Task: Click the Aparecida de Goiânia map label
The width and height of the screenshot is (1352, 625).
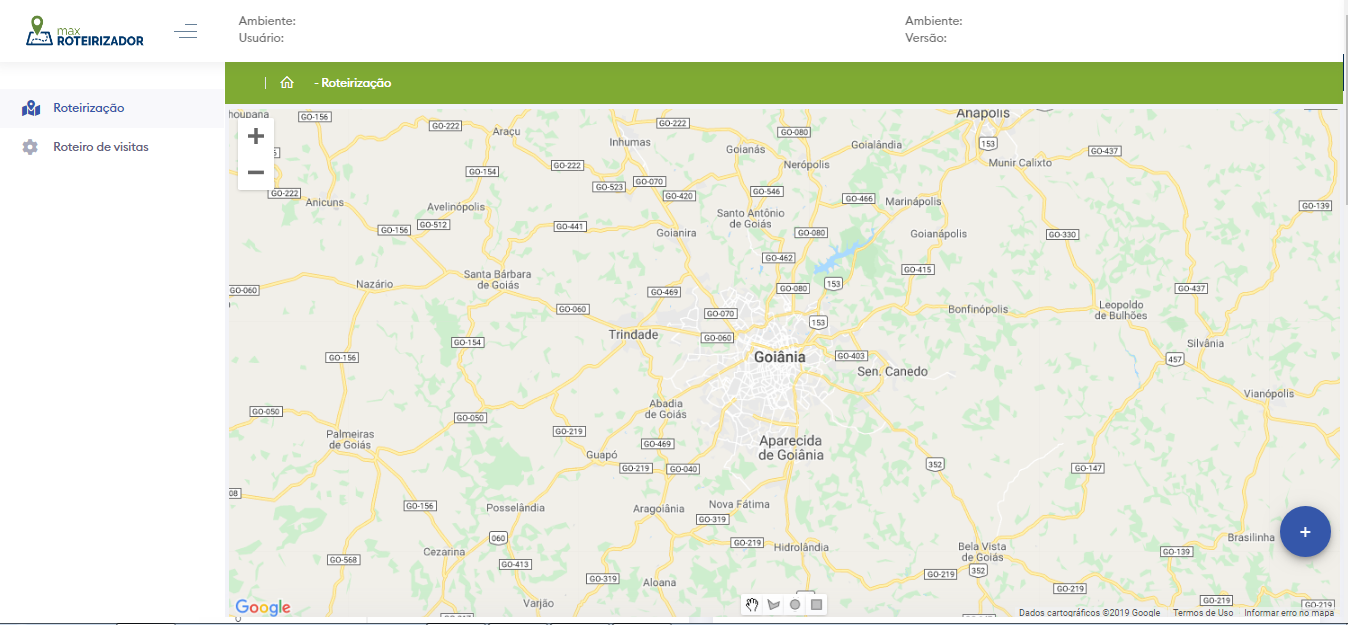Action: [x=791, y=447]
